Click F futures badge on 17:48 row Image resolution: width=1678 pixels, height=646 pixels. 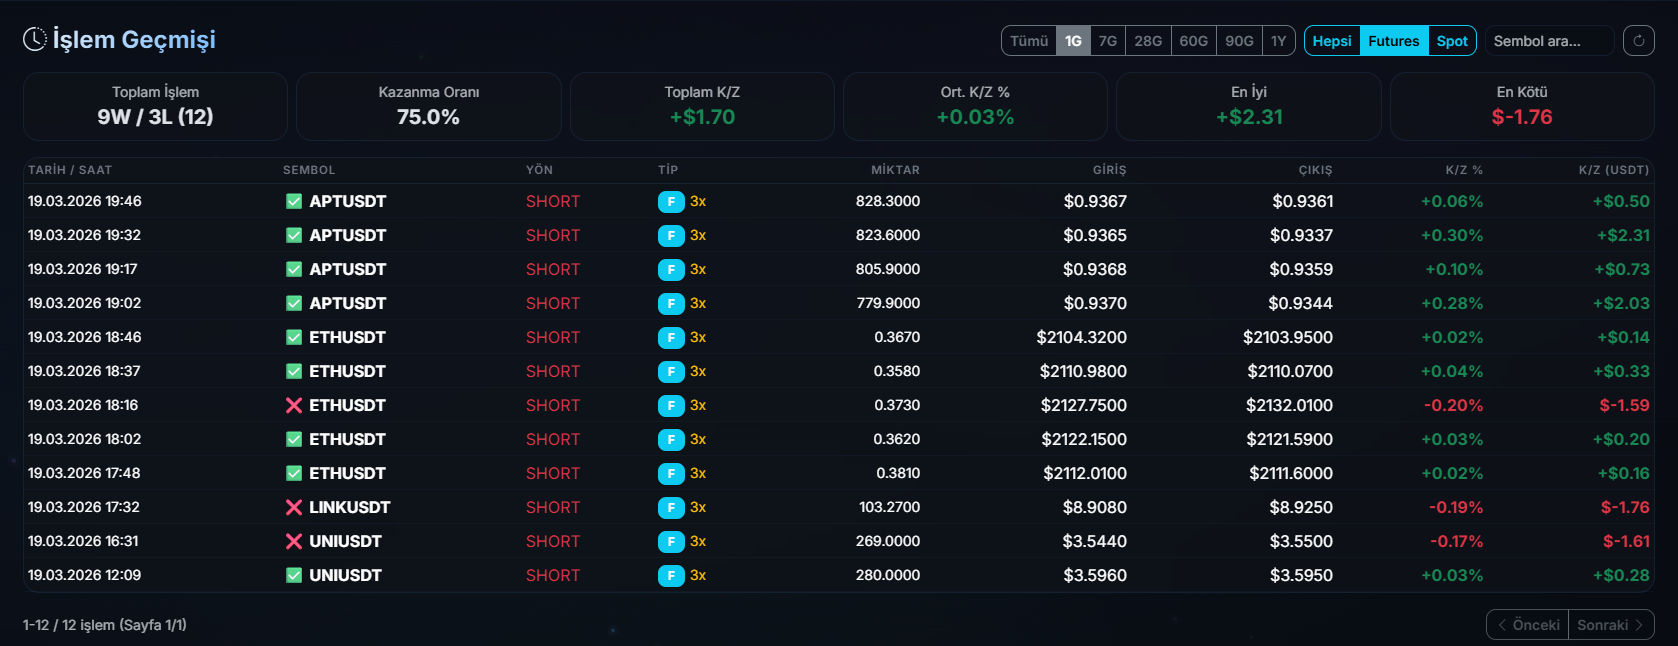(x=671, y=473)
